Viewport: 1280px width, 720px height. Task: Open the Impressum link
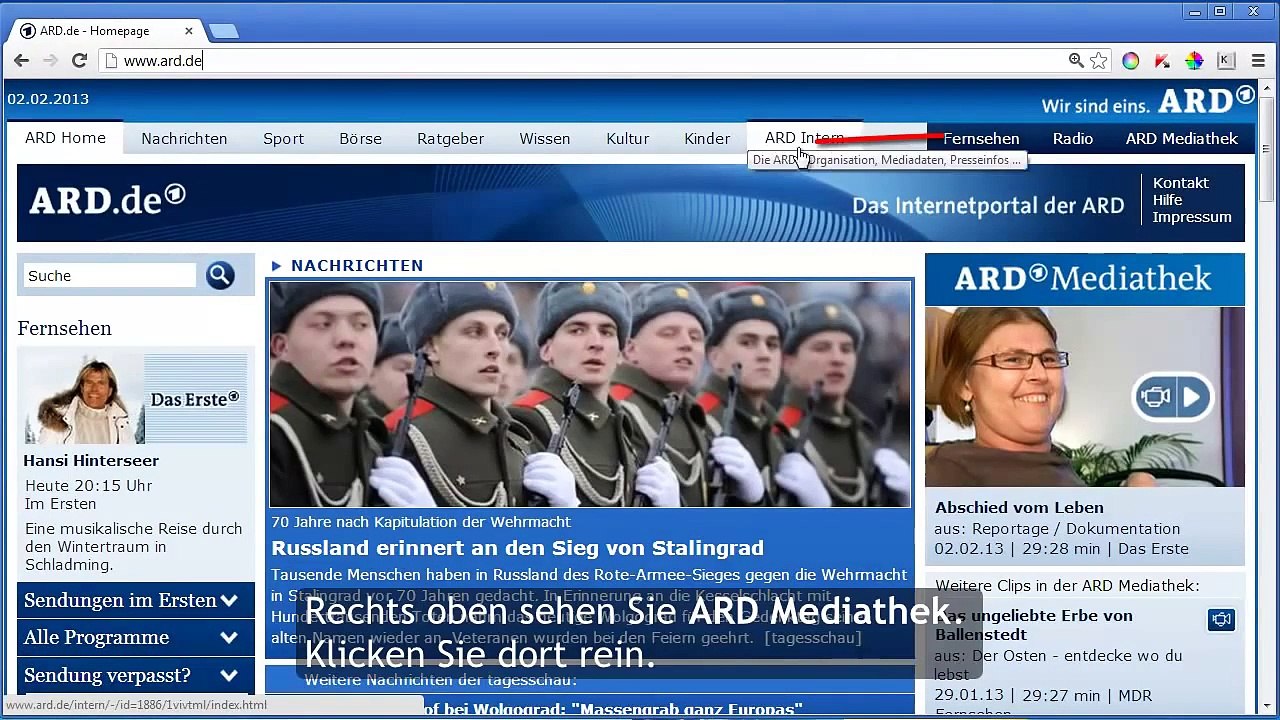pos(1192,217)
